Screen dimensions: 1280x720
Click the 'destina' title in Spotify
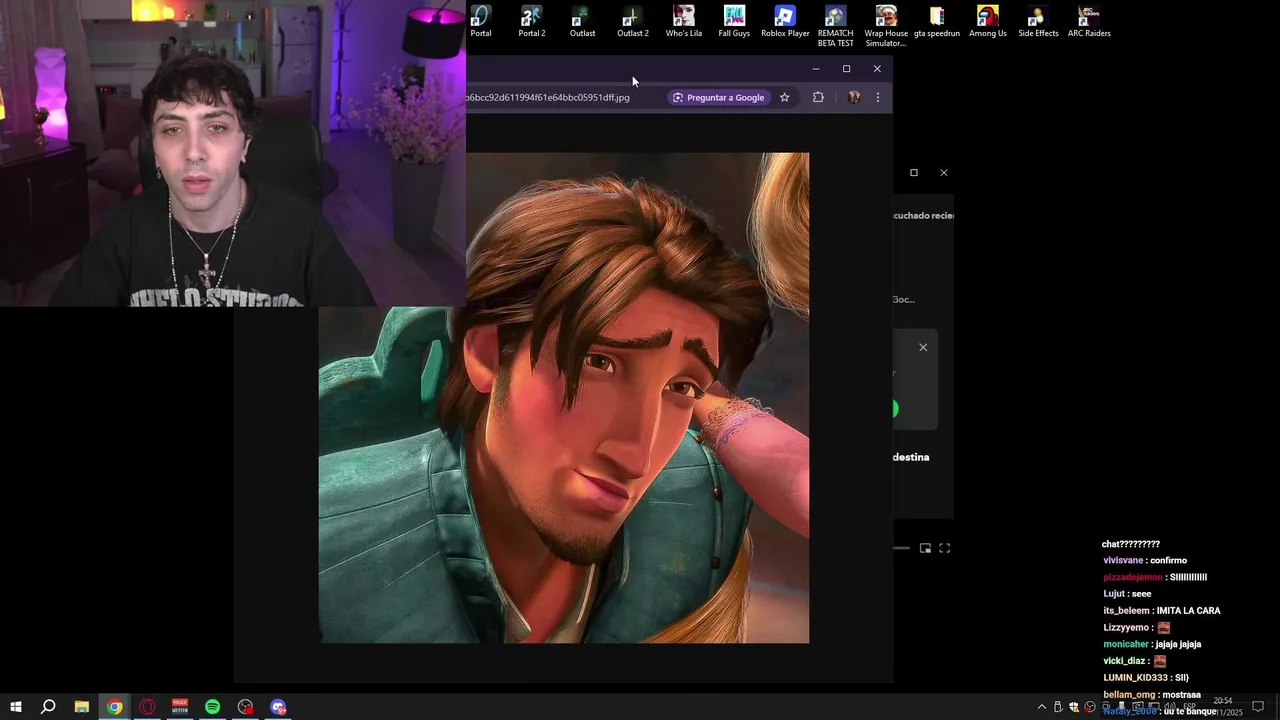click(911, 457)
